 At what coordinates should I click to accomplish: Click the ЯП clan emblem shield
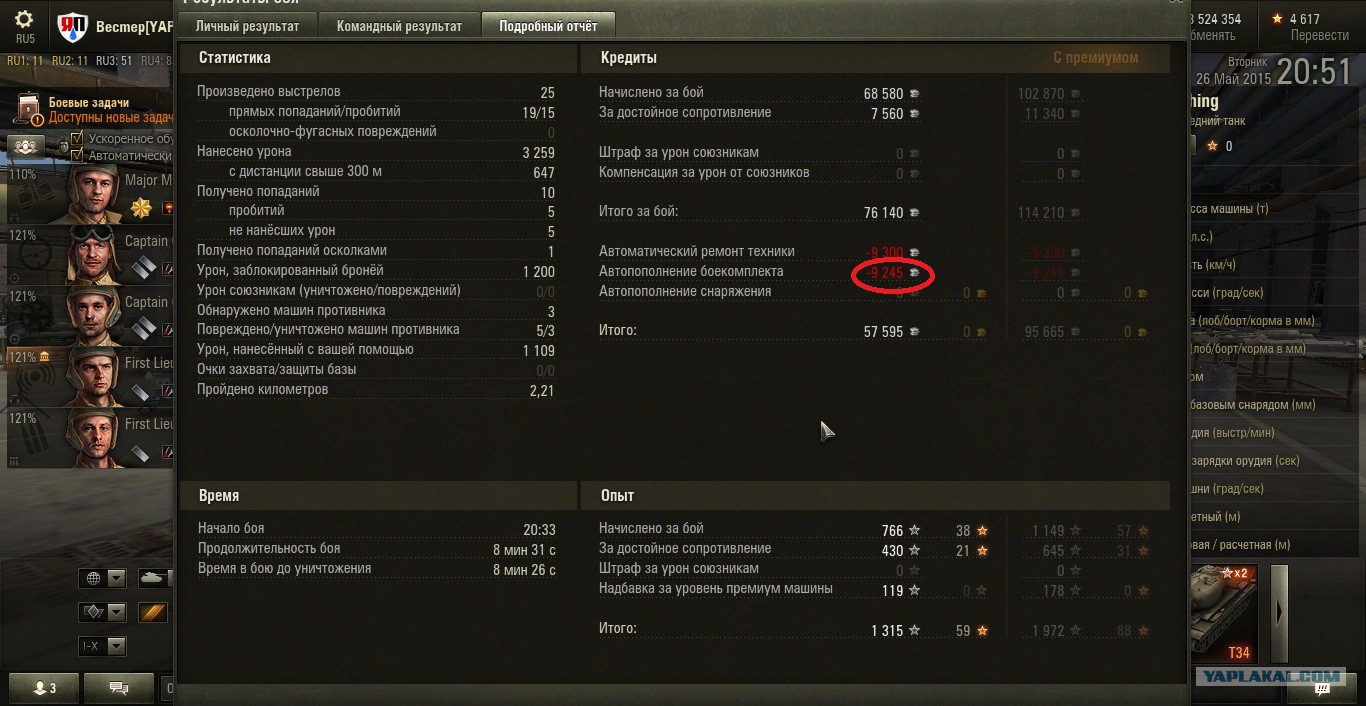(72, 28)
